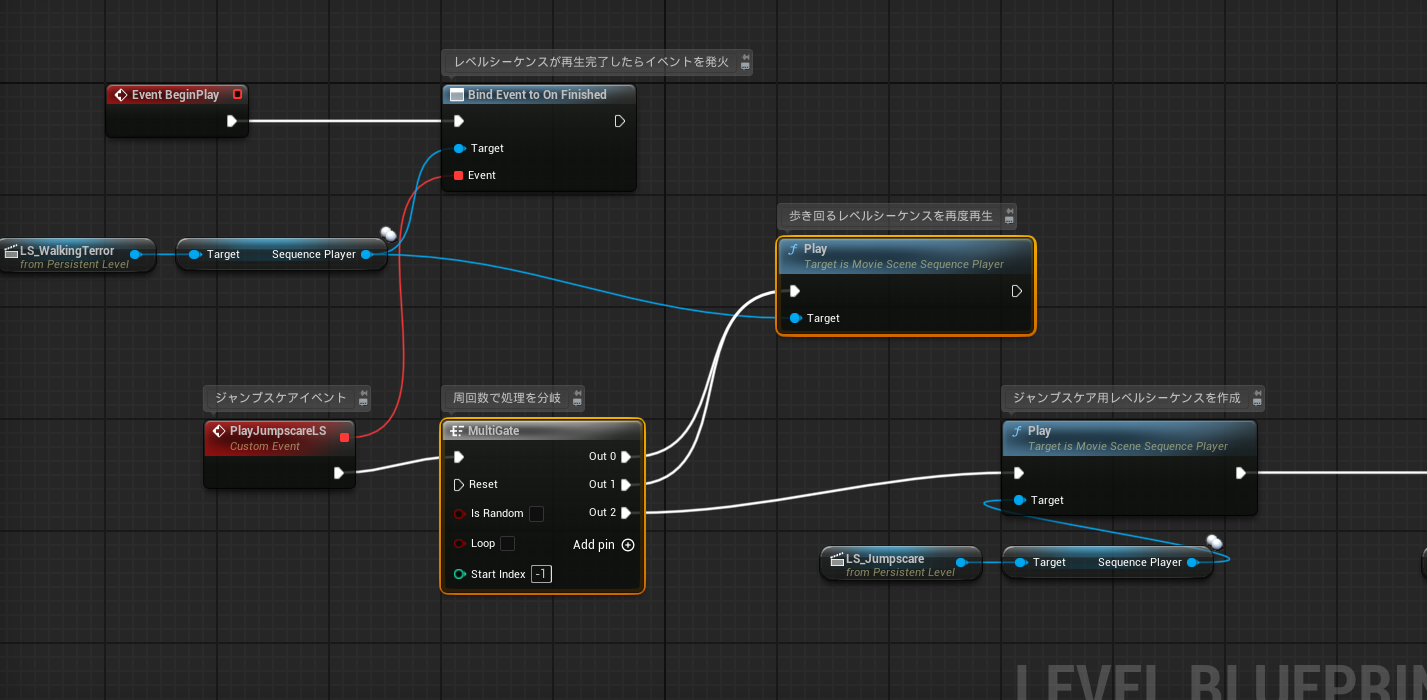Image resolution: width=1427 pixels, height=700 pixels.
Task: Select the Bind Event to On Finished title
Action: pos(537,95)
